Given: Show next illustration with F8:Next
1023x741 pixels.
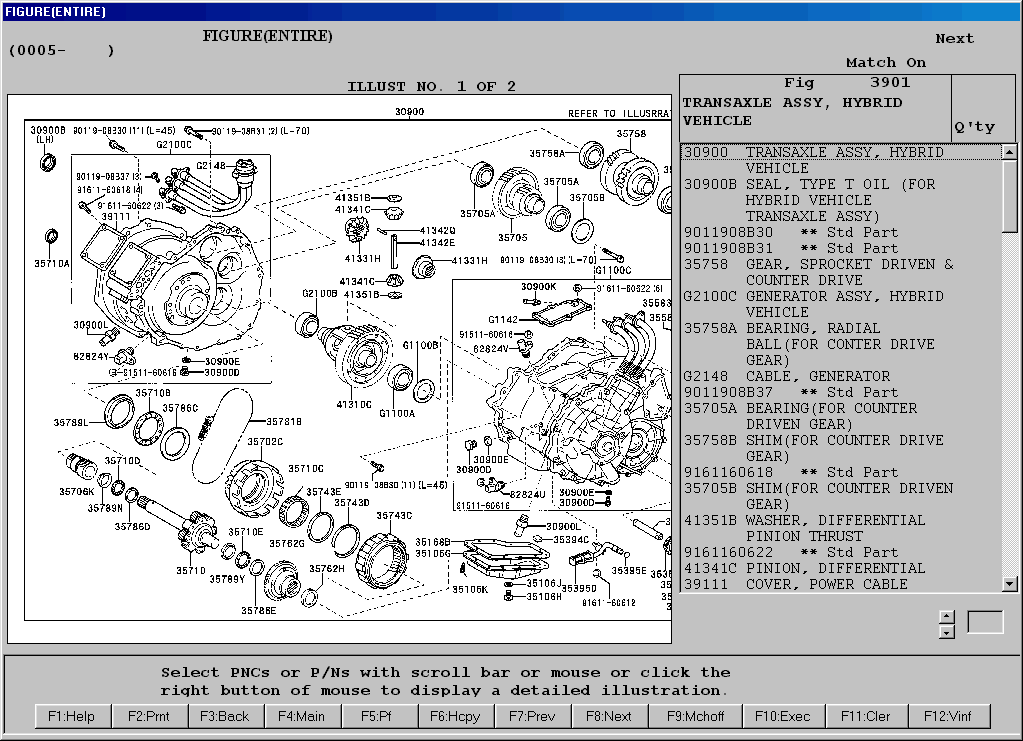Looking at the screenshot, I should tap(609, 716).
